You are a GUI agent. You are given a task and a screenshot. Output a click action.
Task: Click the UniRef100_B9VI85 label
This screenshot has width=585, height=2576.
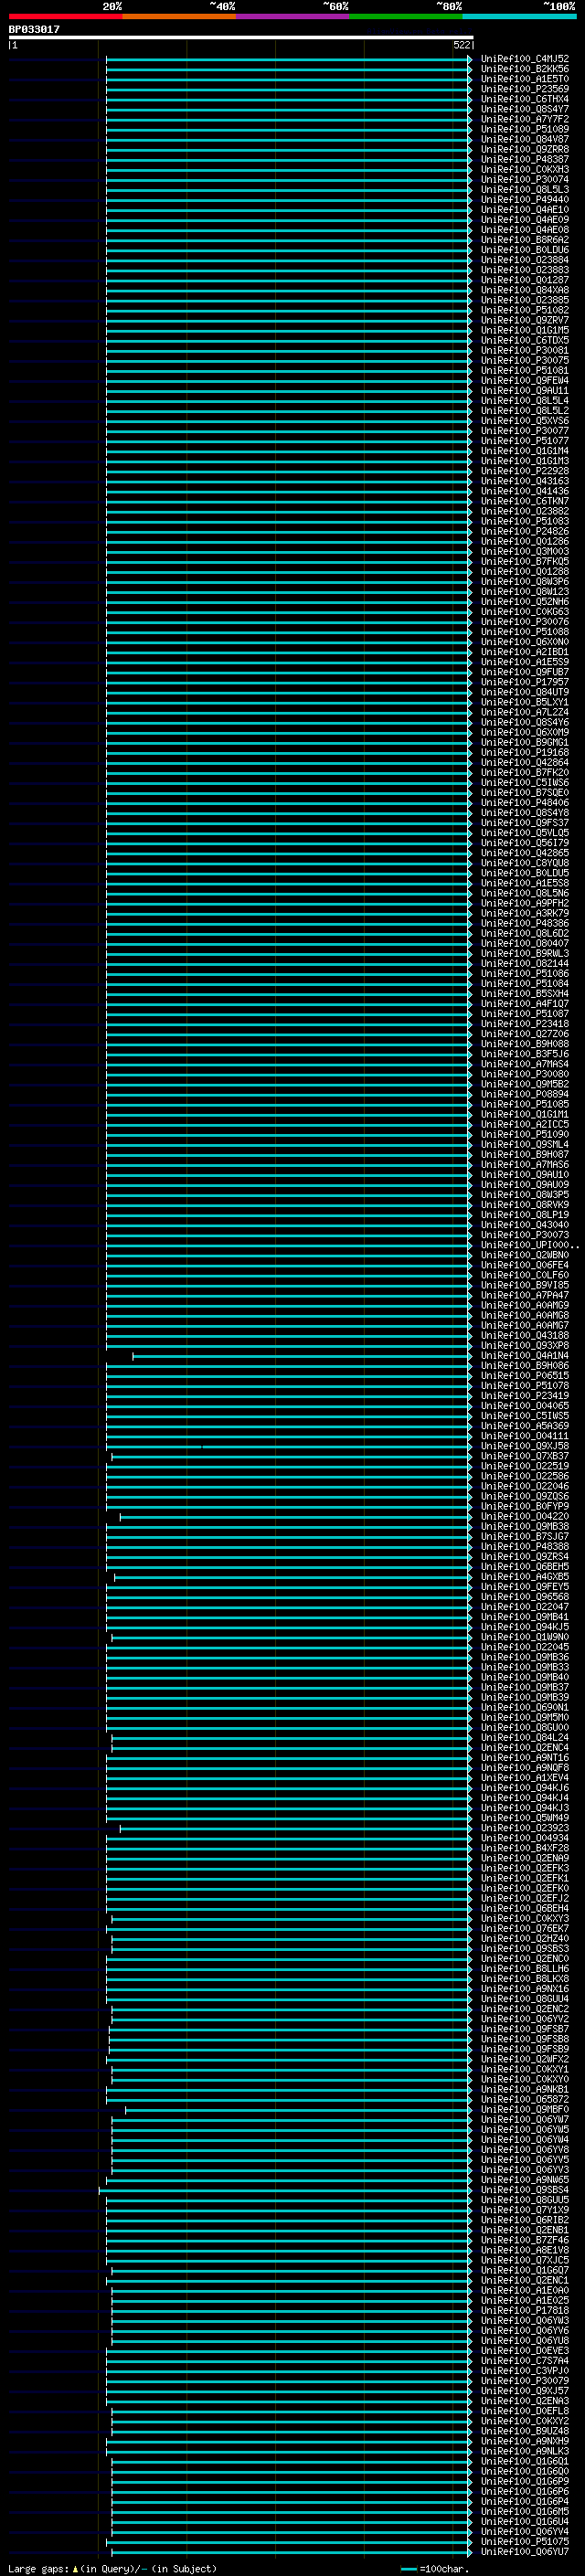[525, 1285]
